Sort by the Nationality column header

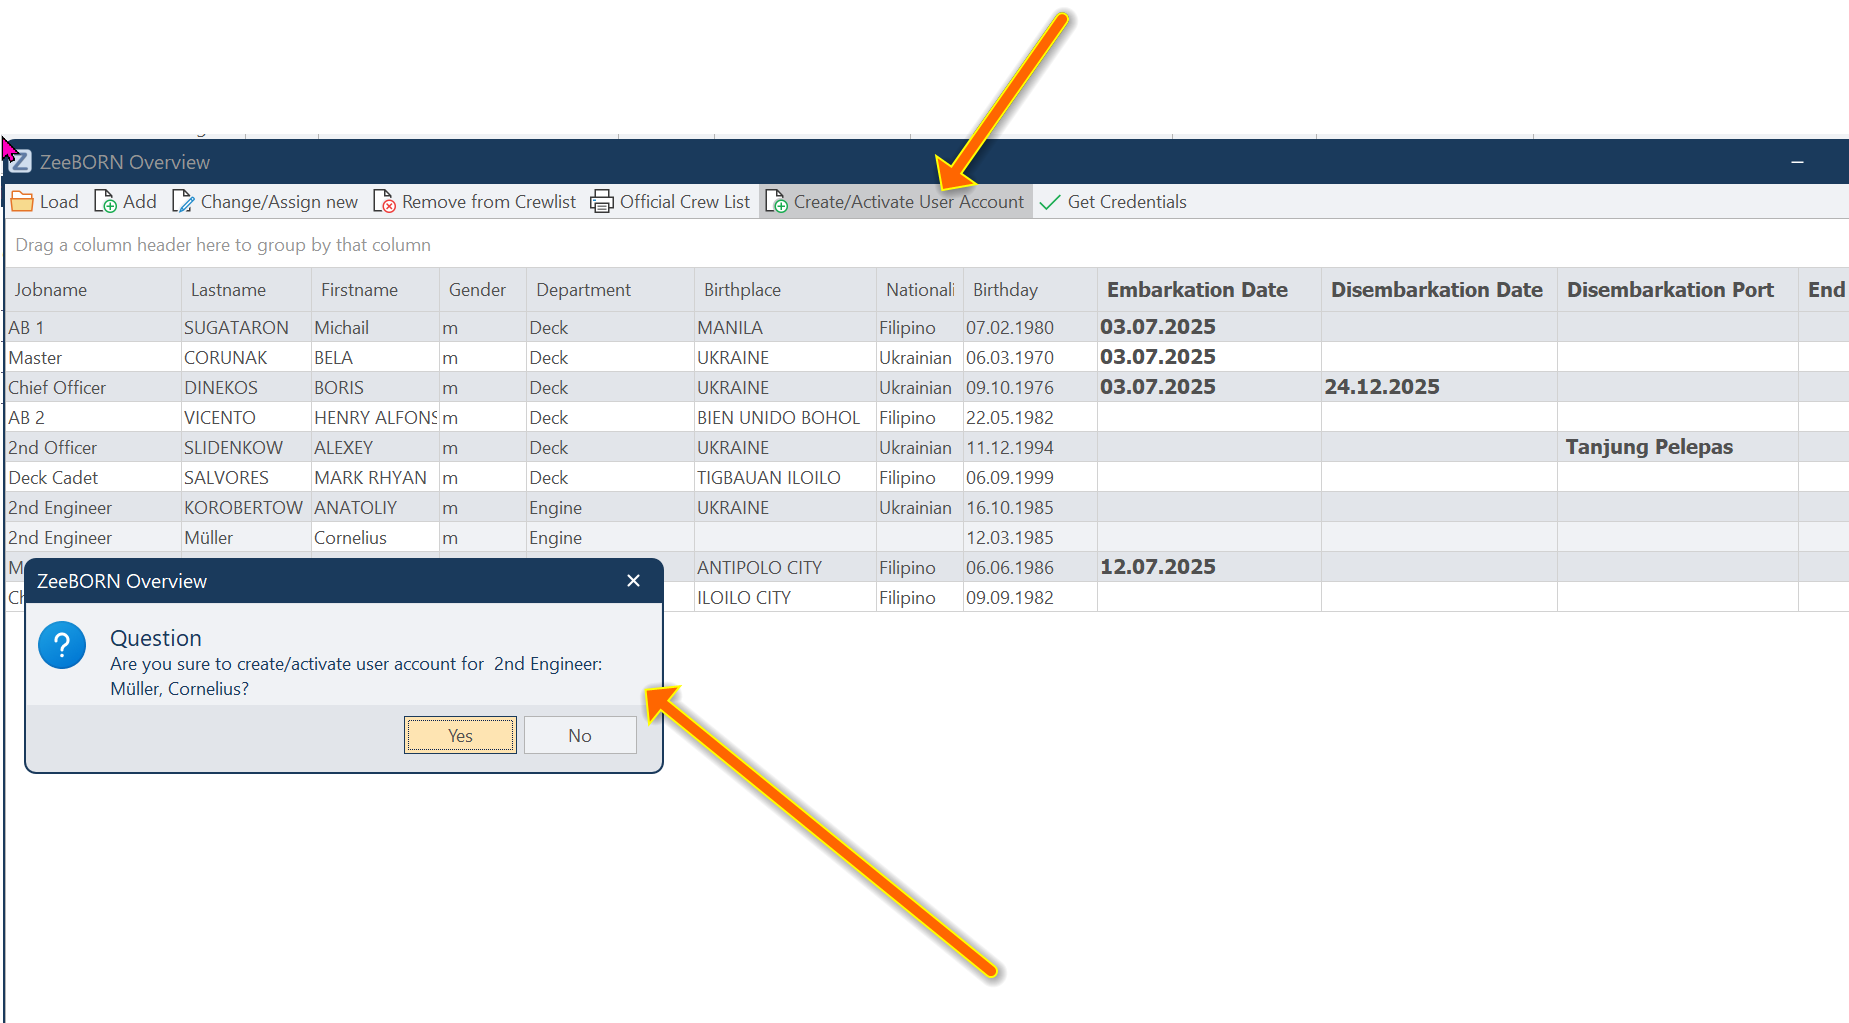tap(920, 290)
